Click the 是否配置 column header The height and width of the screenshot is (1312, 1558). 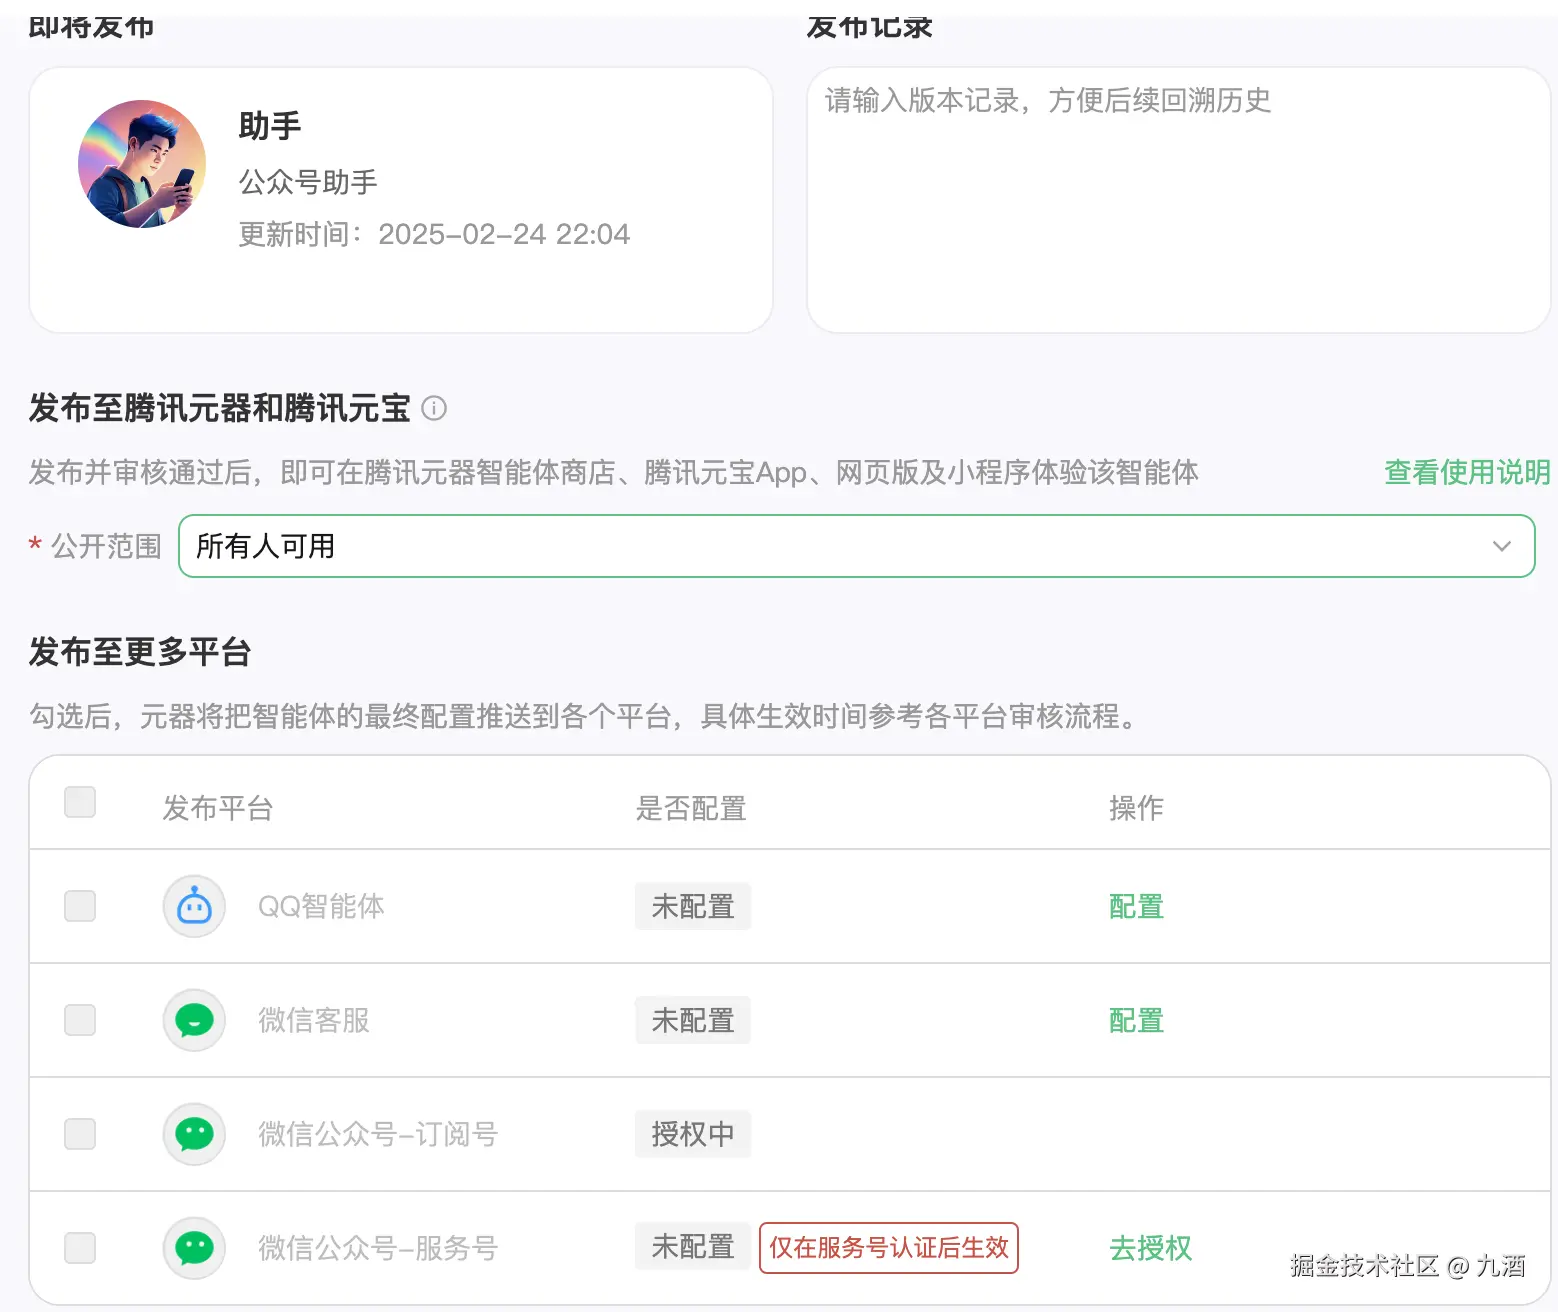691,808
